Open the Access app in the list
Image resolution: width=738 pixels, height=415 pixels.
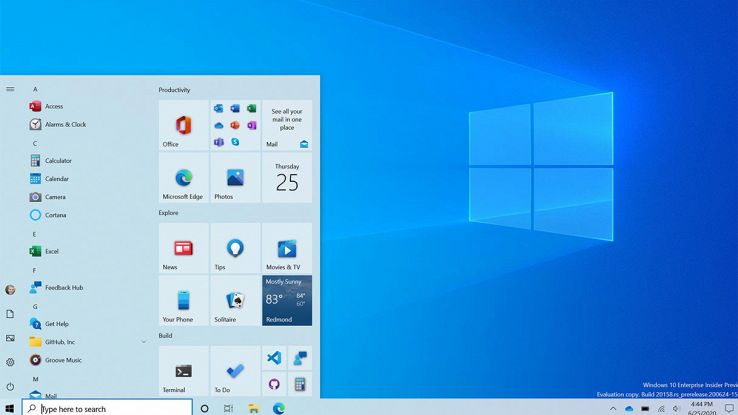click(x=87, y=106)
